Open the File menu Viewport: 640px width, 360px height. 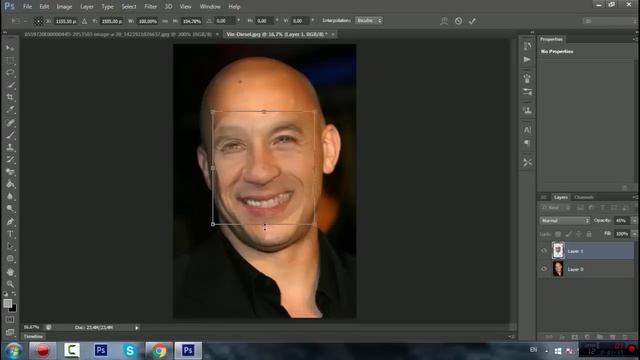point(27,7)
